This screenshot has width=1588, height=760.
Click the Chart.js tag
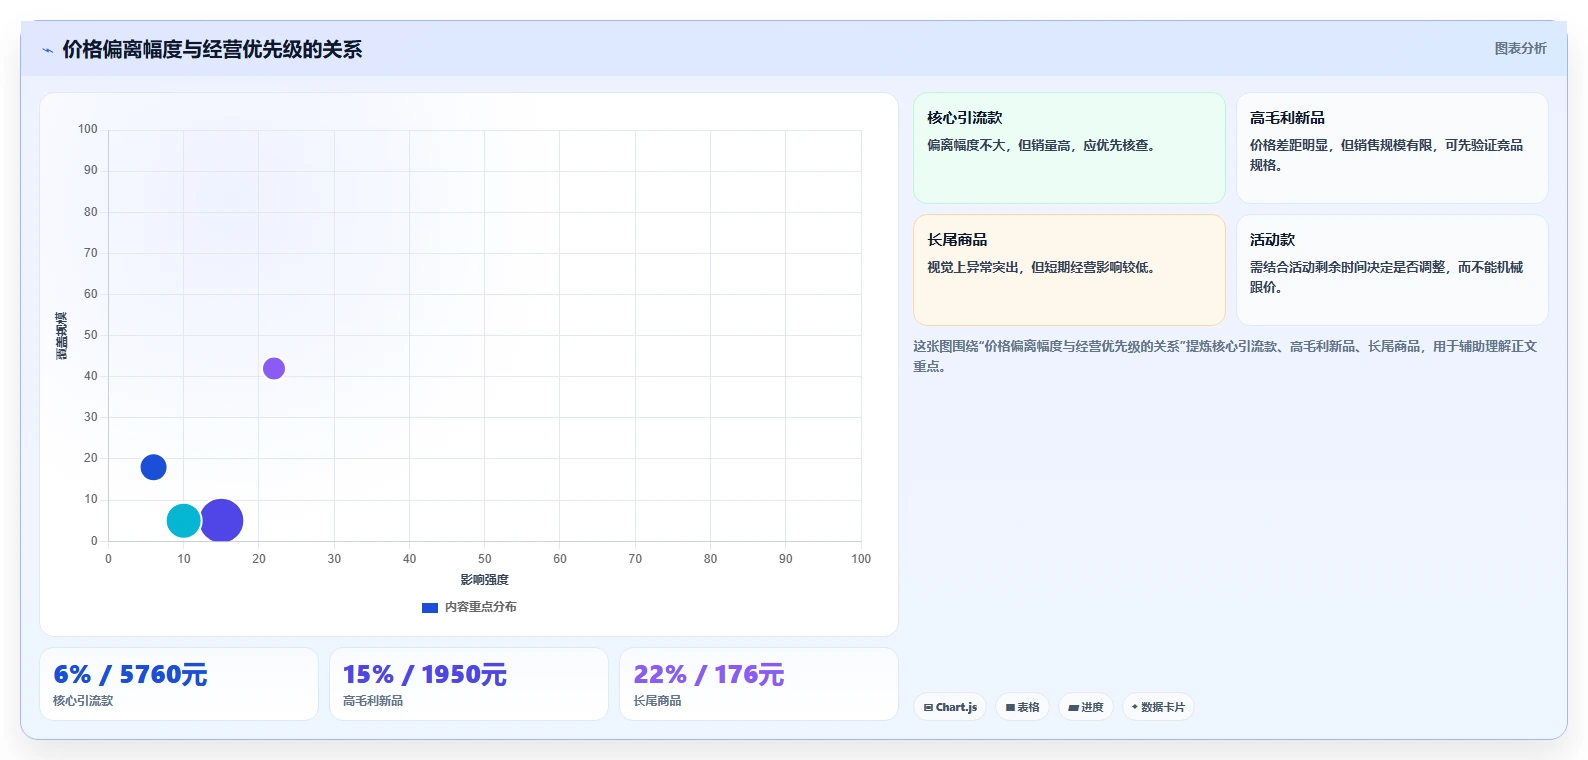pyautogui.click(x=950, y=707)
